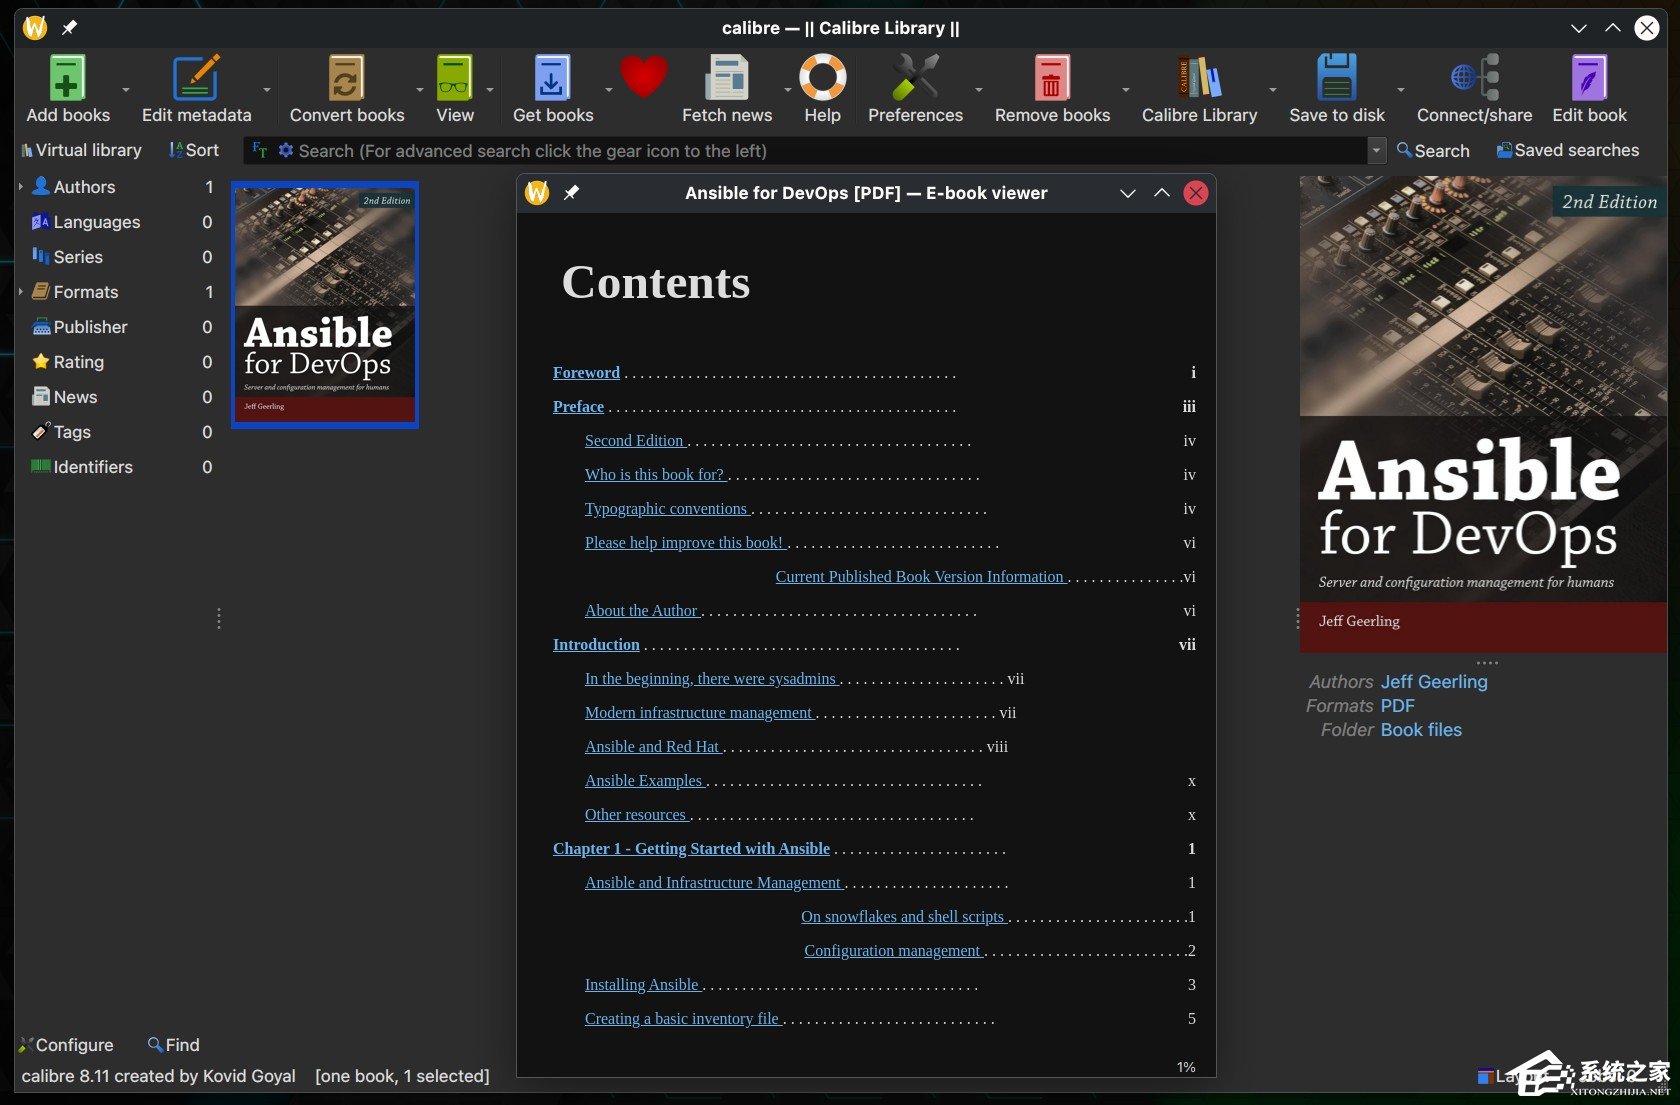The height and width of the screenshot is (1105, 1680).
Task: Click the search gear advanced icon
Action: (286, 150)
